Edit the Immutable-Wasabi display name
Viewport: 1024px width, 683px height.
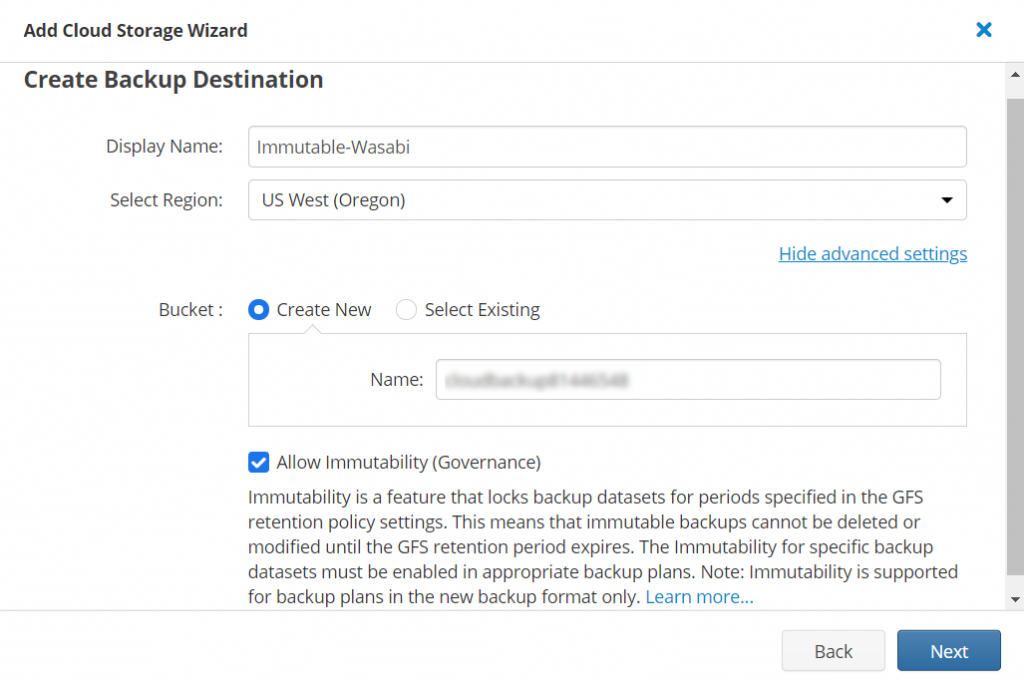tap(607, 146)
